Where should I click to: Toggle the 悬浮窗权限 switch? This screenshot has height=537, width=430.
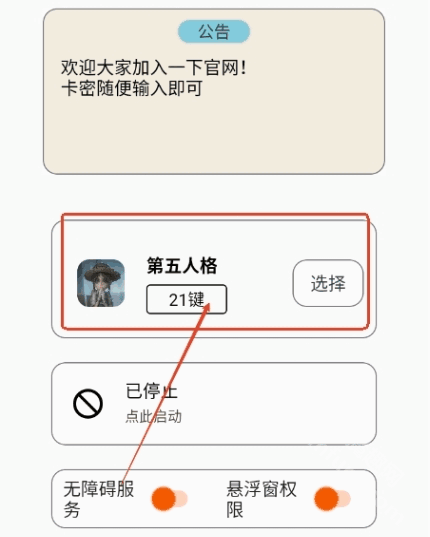pos(332,498)
